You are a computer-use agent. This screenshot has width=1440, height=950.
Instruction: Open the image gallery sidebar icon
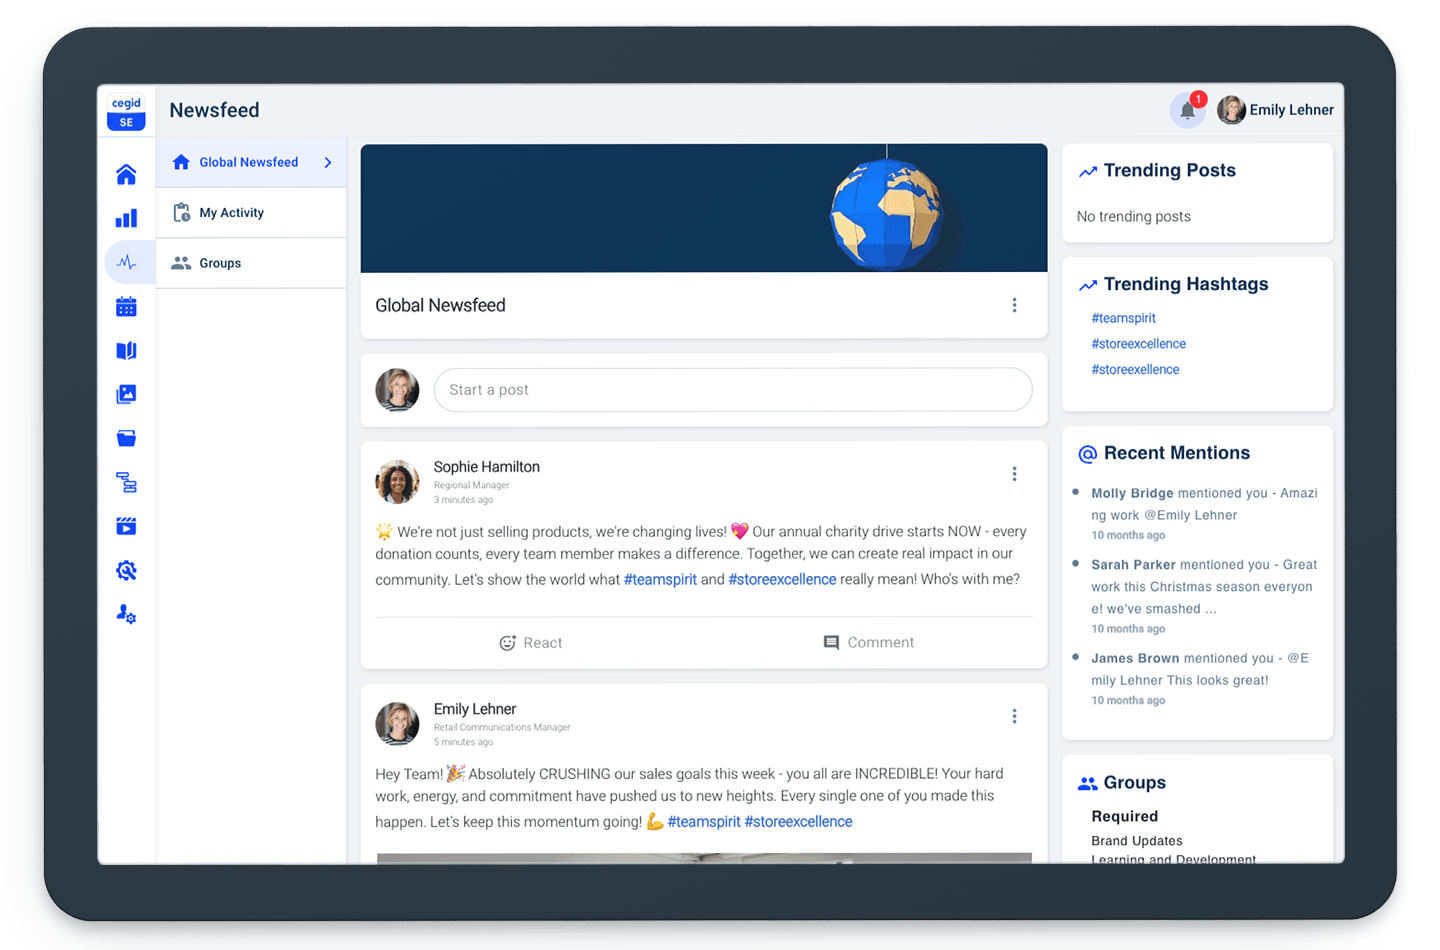pyautogui.click(x=126, y=395)
